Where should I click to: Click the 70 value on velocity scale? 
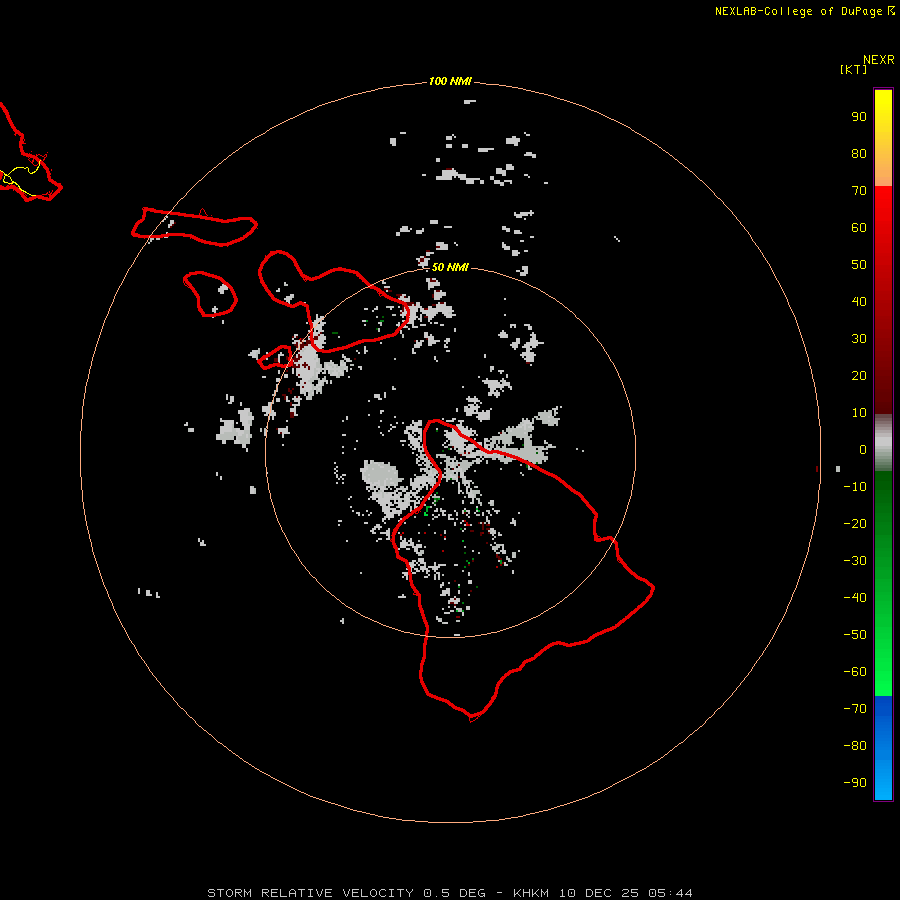tap(859, 191)
